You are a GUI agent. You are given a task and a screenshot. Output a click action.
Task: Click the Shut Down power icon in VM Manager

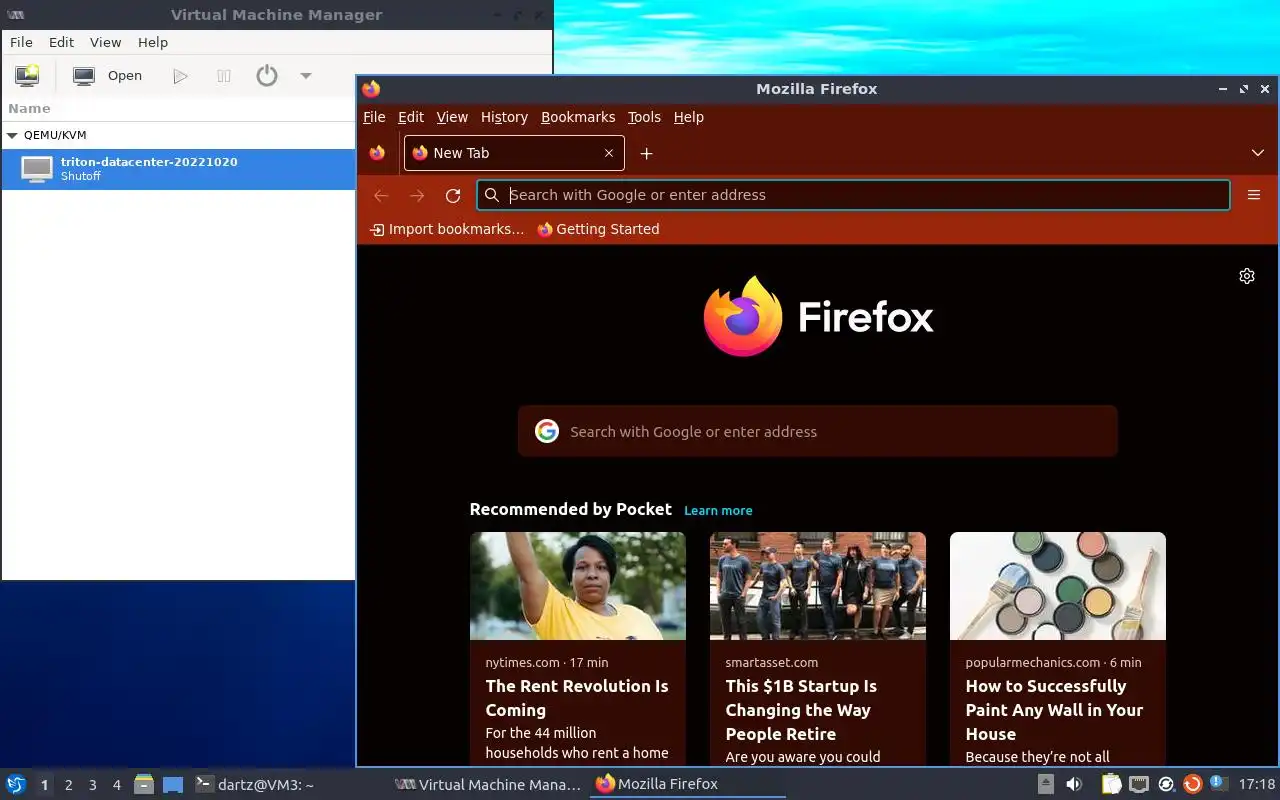click(x=267, y=75)
